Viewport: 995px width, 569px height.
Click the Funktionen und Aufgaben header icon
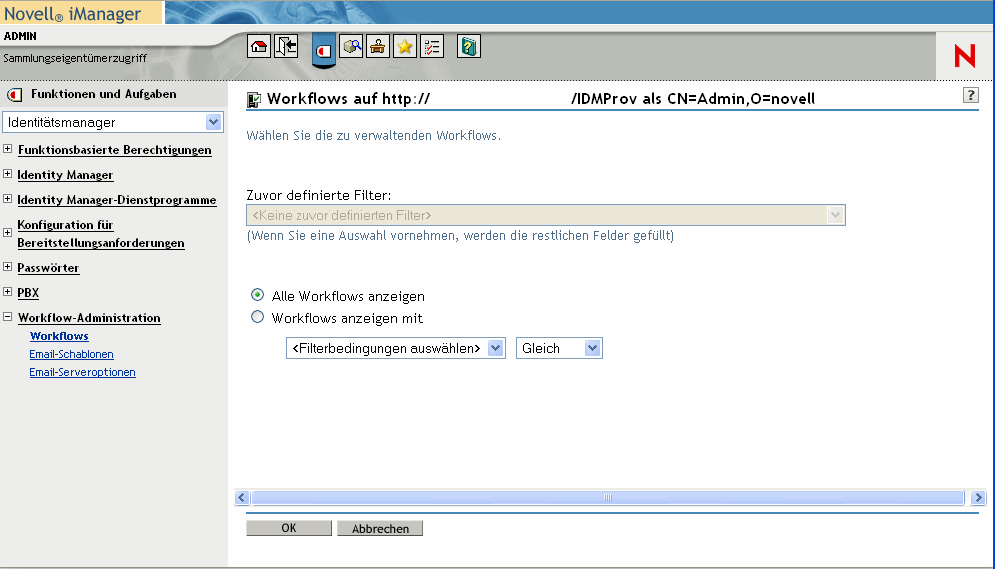(x=15, y=95)
